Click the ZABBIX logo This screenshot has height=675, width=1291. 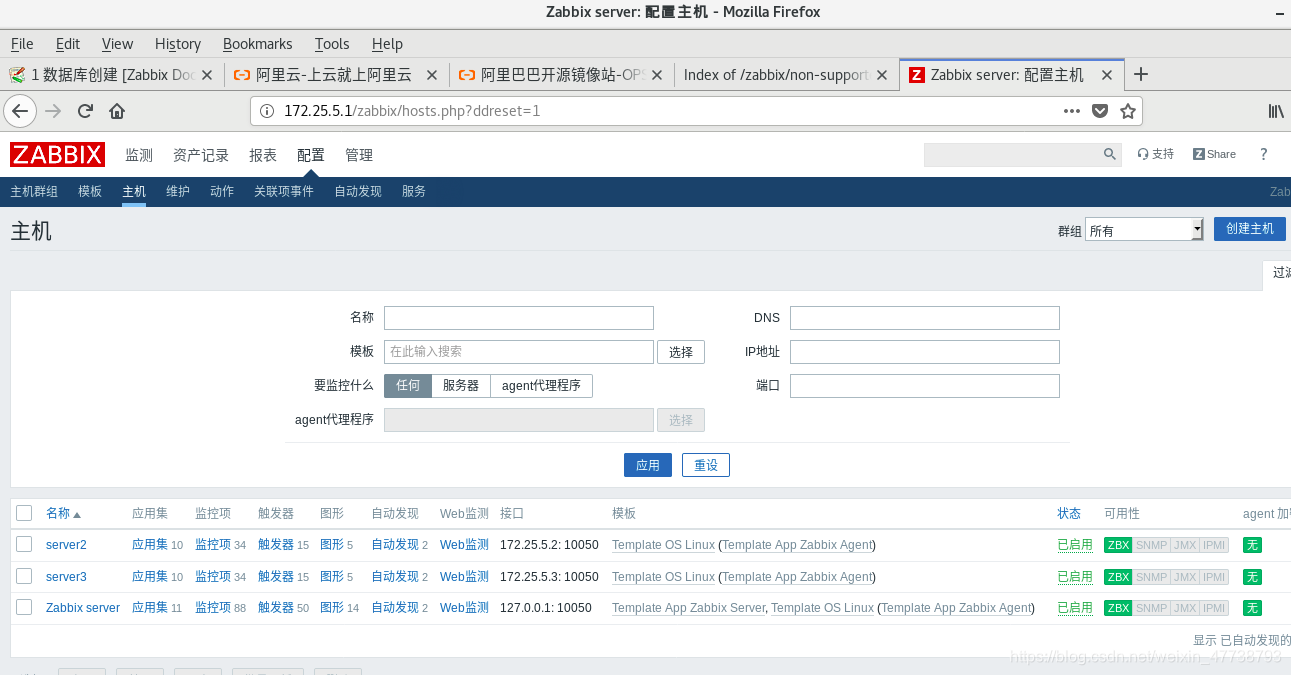pos(57,154)
